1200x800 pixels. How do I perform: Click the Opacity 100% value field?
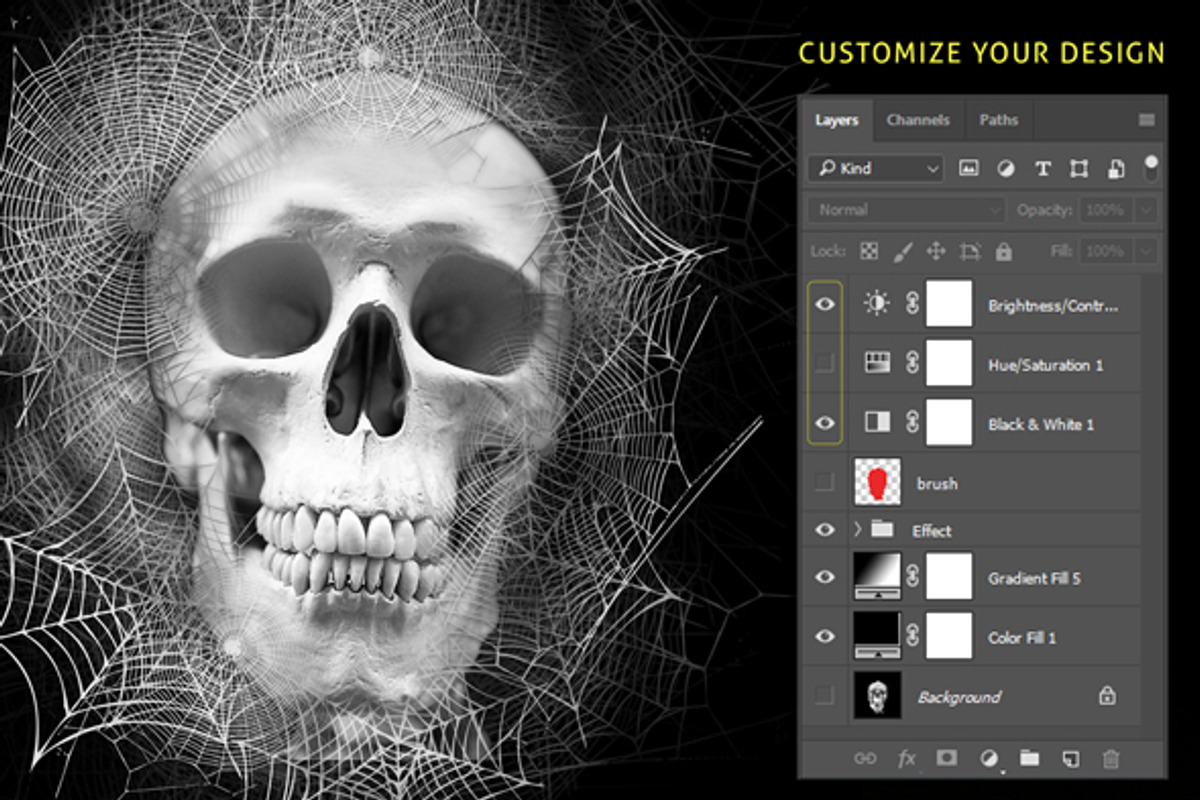(1106, 210)
